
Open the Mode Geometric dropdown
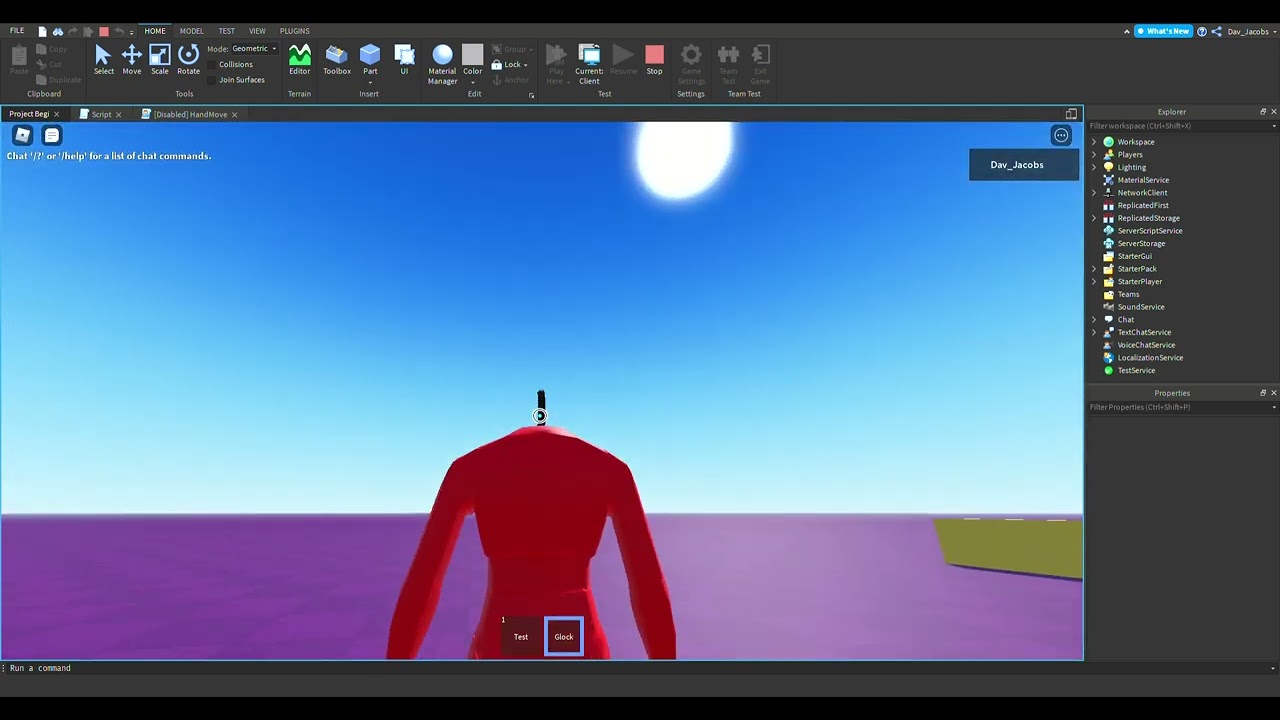pyautogui.click(x=254, y=49)
